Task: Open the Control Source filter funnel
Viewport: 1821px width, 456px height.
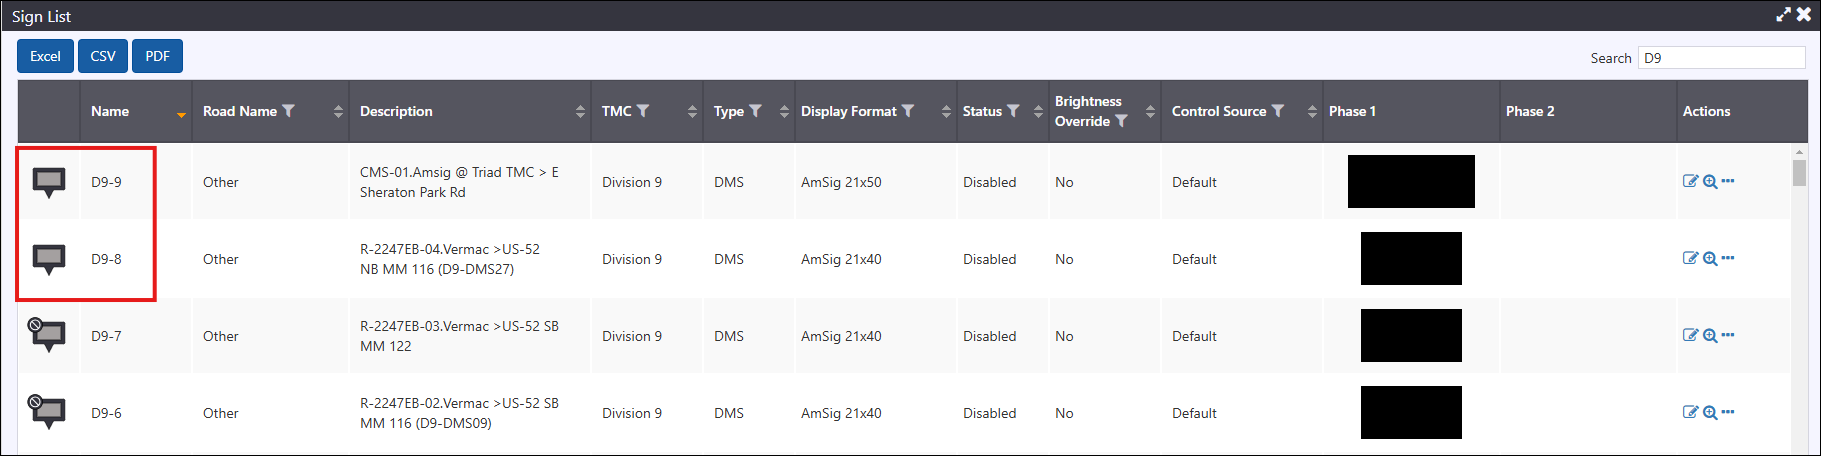Action: [x=1277, y=111]
